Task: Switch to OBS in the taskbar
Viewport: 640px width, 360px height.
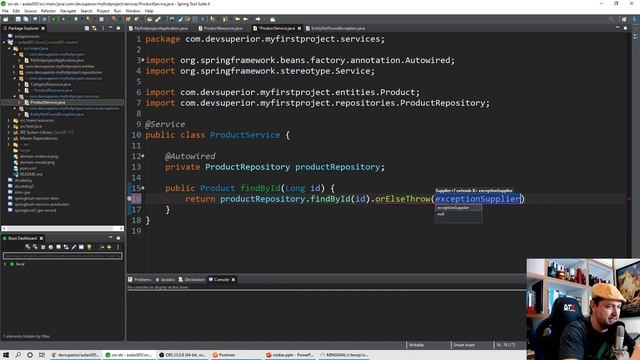Action: pyautogui.click(x=182, y=355)
